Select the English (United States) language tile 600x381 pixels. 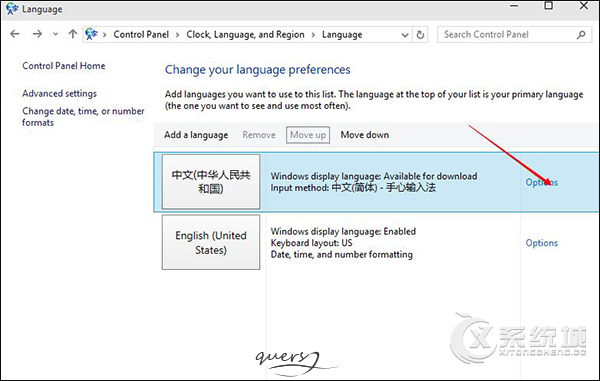(x=211, y=243)
